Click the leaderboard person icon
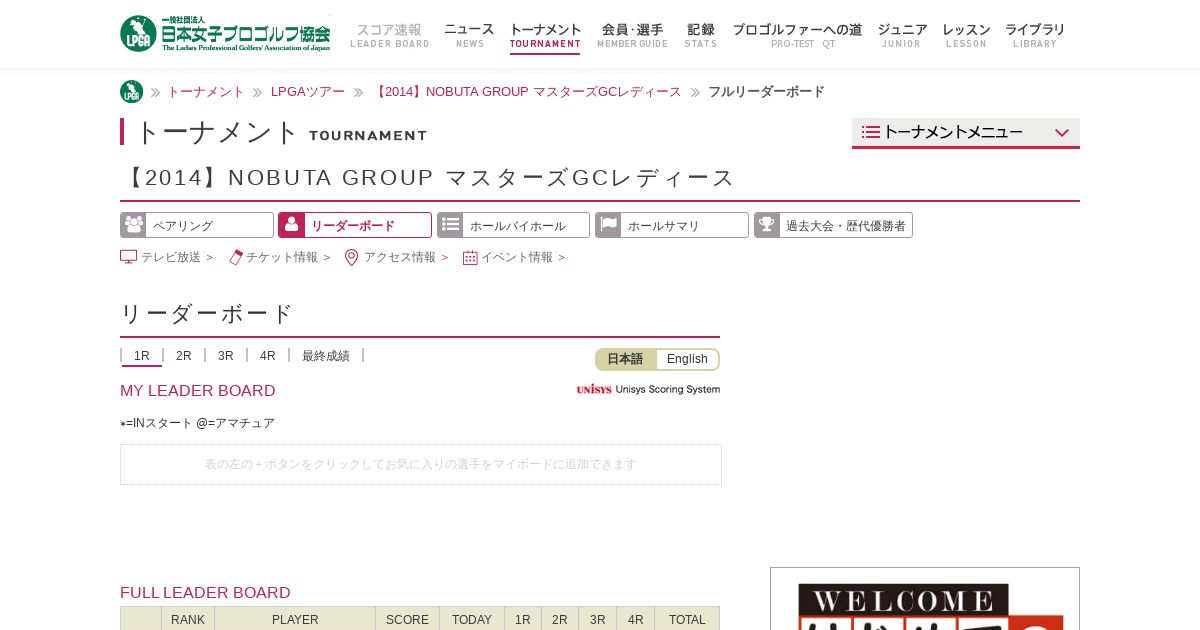This screenshot has width=1200, height=630. click(x=291, y=225)
